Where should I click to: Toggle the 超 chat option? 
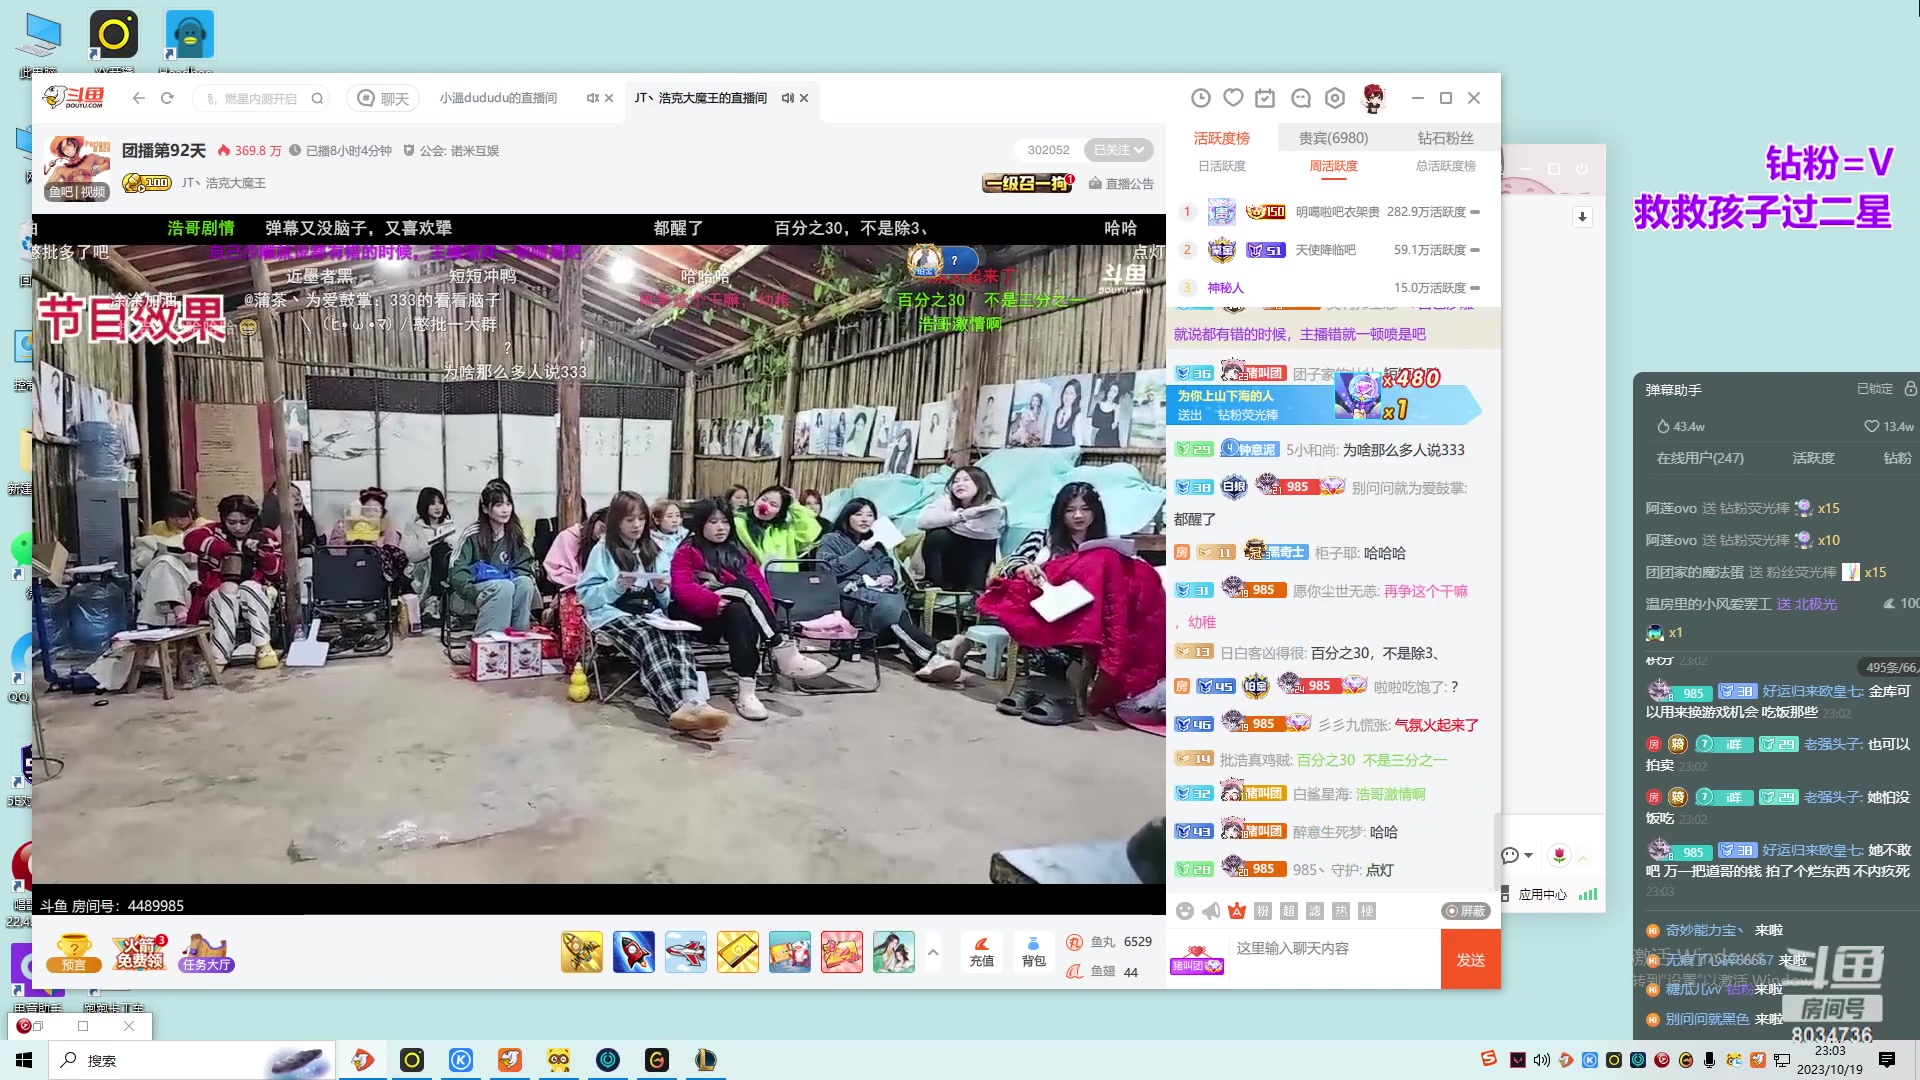pos(1289,911)
